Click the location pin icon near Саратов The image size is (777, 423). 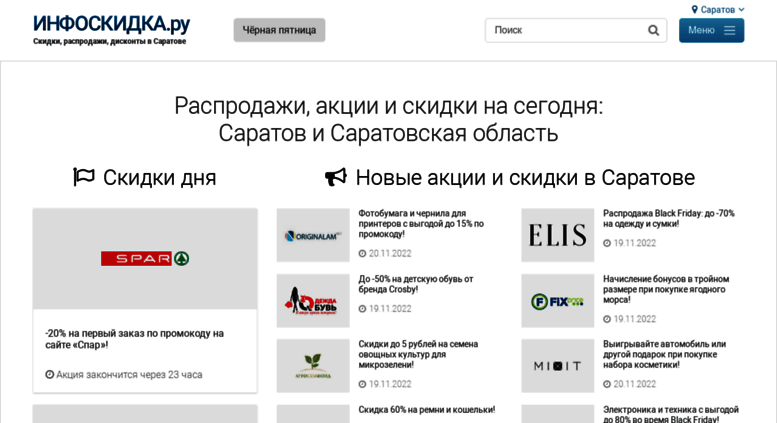[x=694, y=9]
